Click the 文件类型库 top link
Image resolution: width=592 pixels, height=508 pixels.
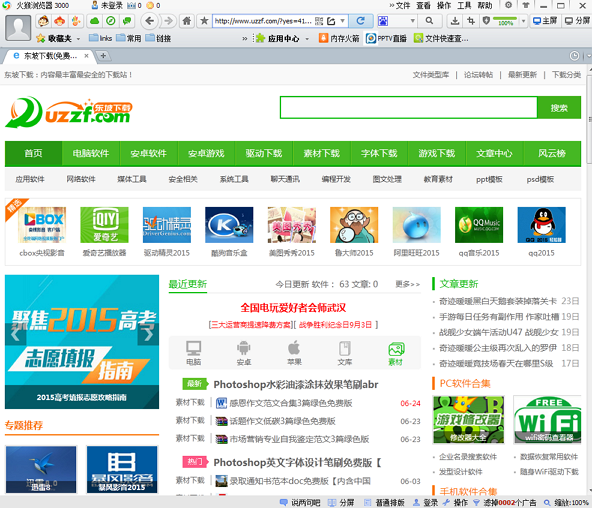(x=431, y=75)
